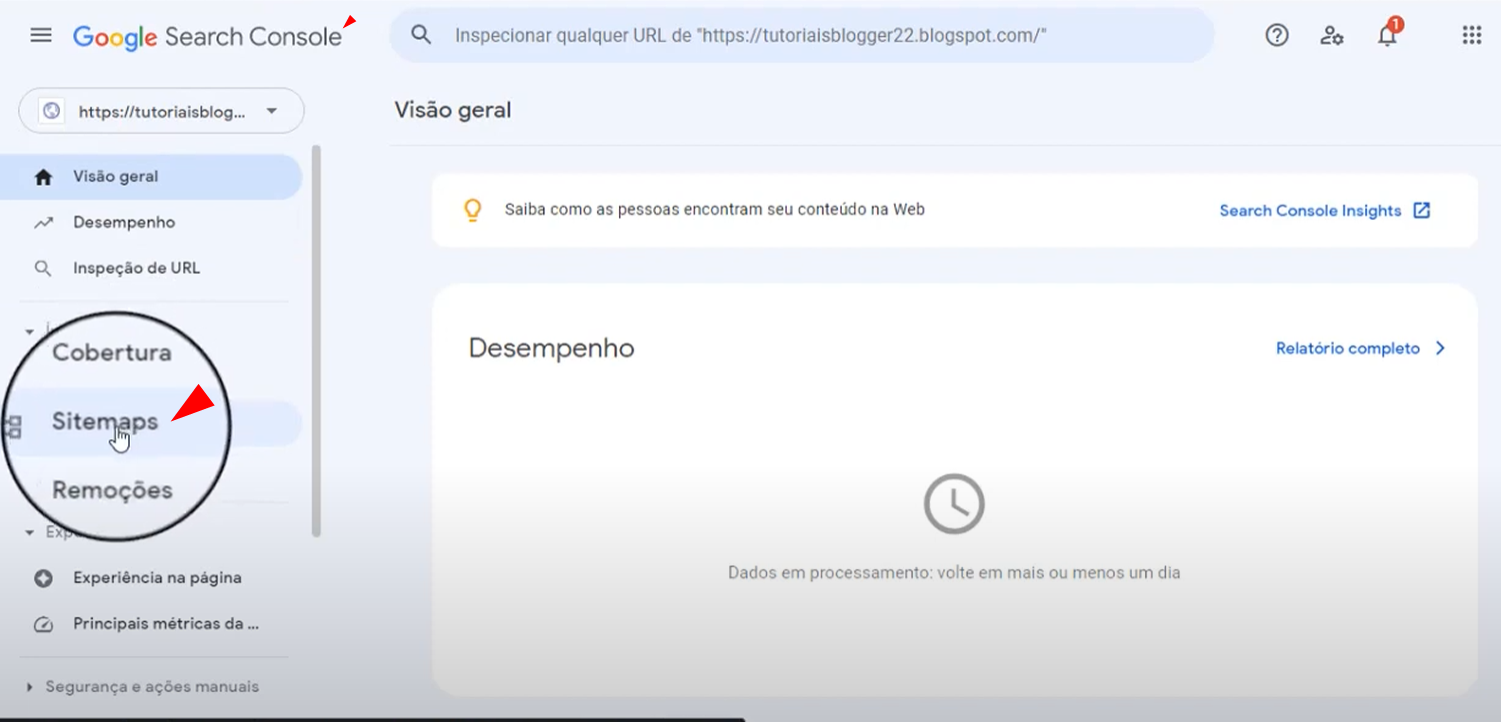Viewport: 1501px width, 722px height.
Task: Click the Google Search Console logo
Action: click(x=207, y=37)
